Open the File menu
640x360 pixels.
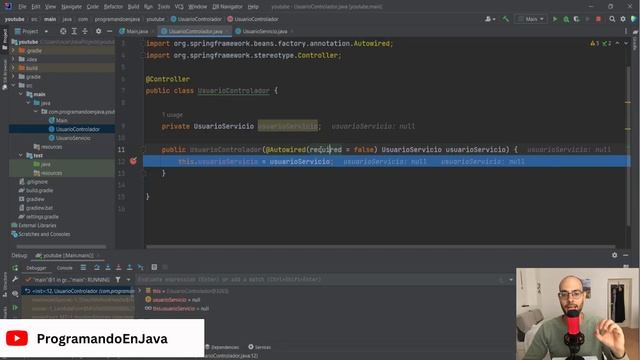pos(22,7)
